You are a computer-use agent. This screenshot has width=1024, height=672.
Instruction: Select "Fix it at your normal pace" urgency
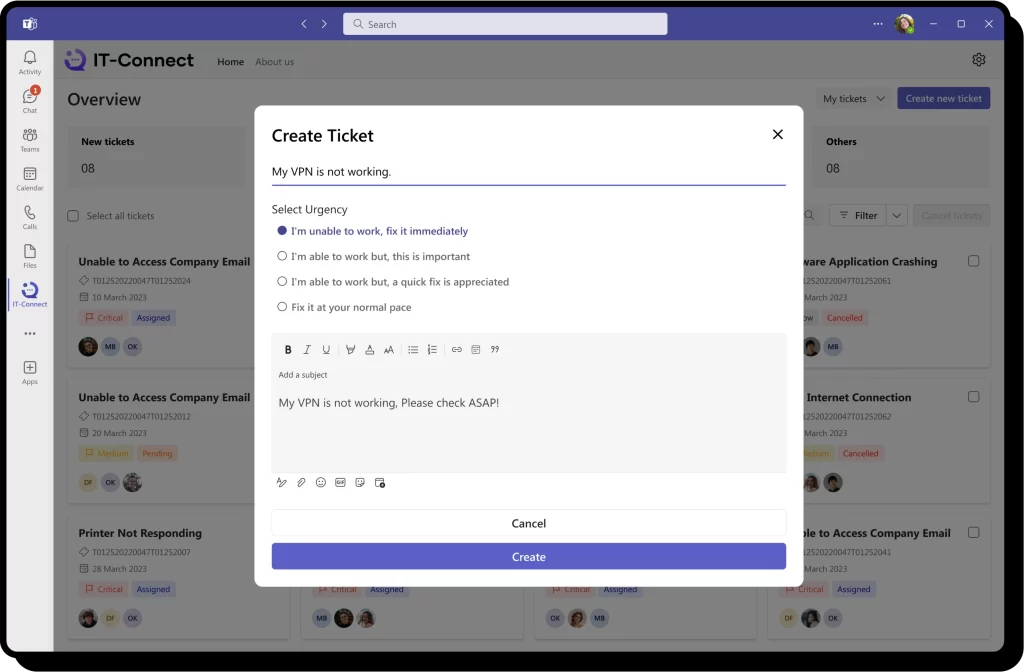tap(283, 307)
